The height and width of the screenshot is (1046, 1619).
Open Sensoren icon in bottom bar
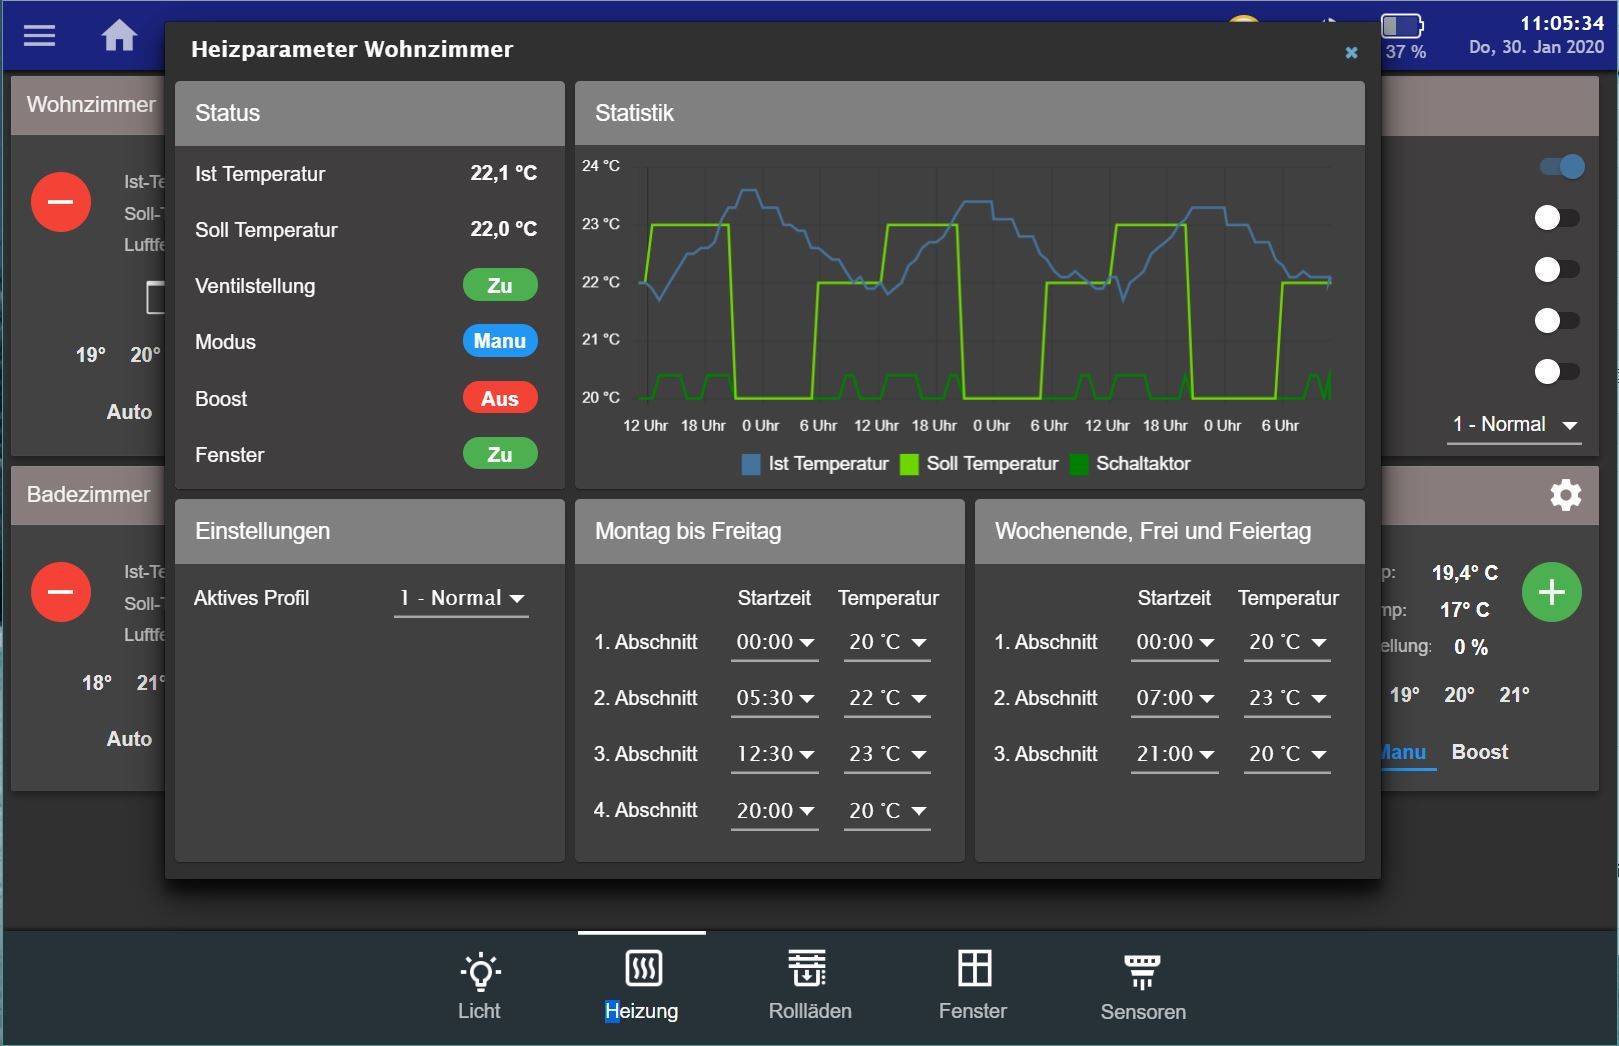[x=1143, y=986]
